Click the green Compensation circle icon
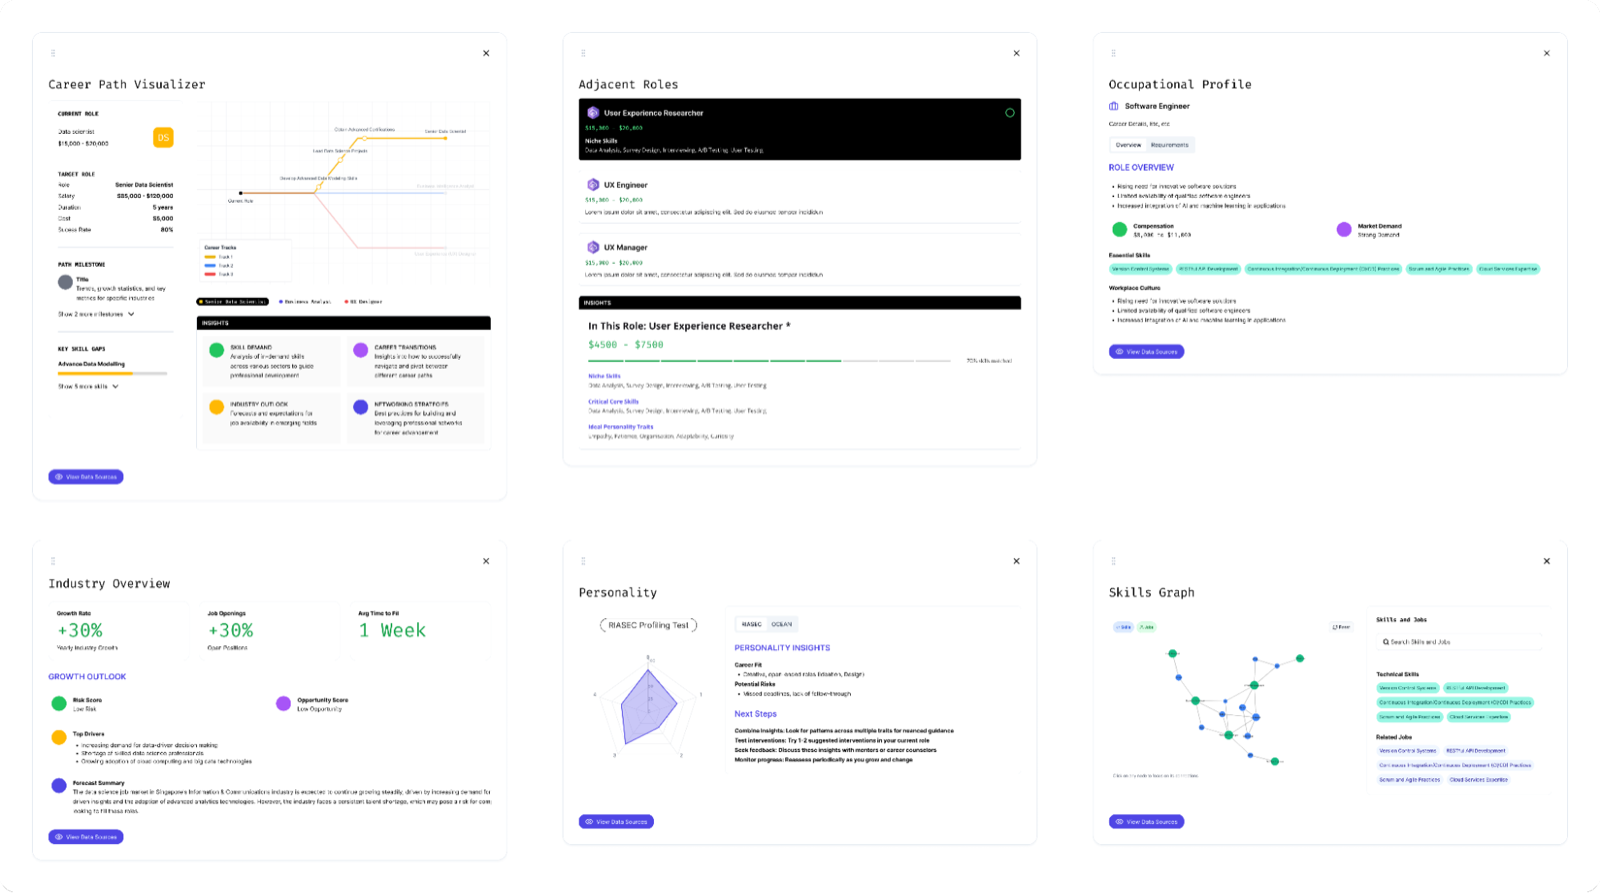 click(x=1120, y=229)
